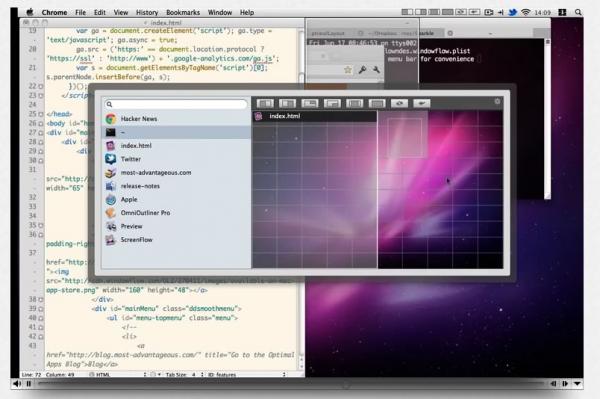Click the seventh overlay toolbar button with the eye-like icon
The height and width of the screenshot is (399, 600).
point(399,103)
